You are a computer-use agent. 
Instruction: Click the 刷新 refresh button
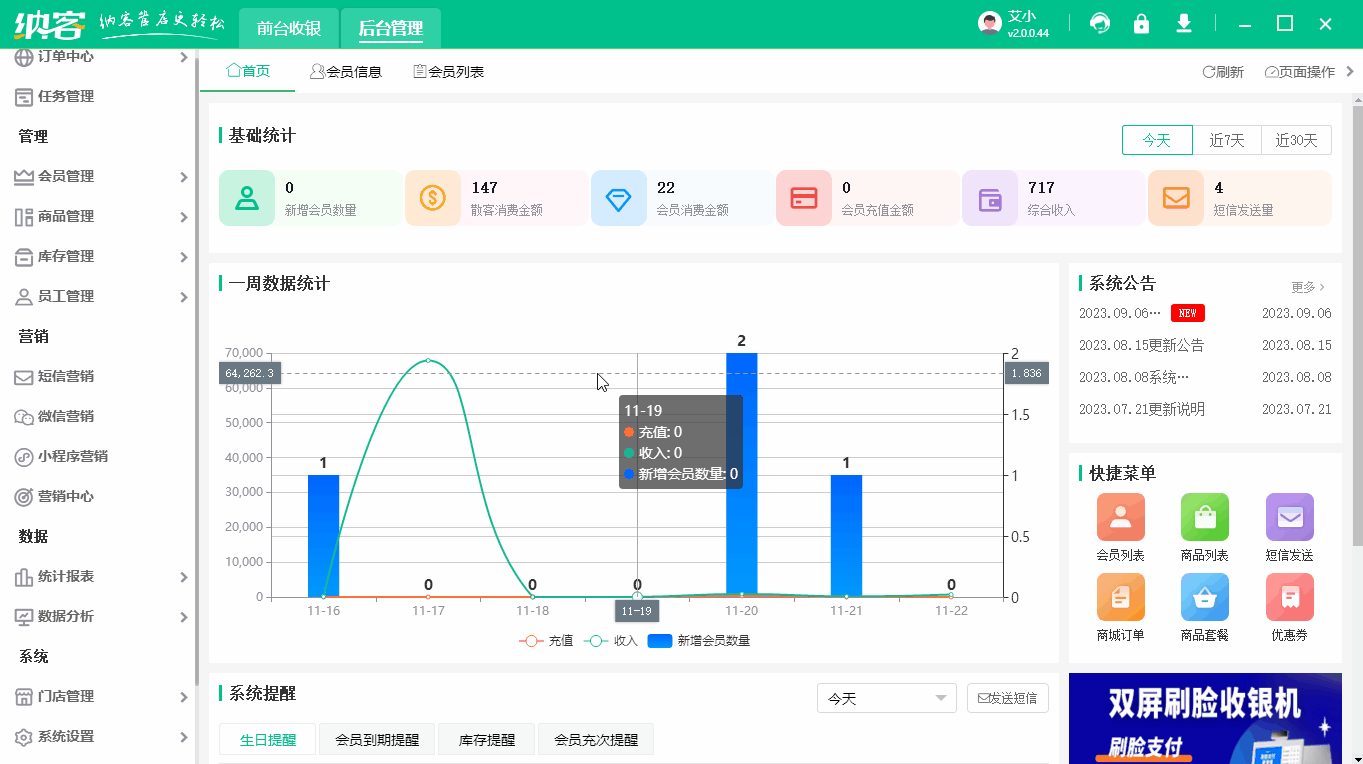click(1222, 71)
